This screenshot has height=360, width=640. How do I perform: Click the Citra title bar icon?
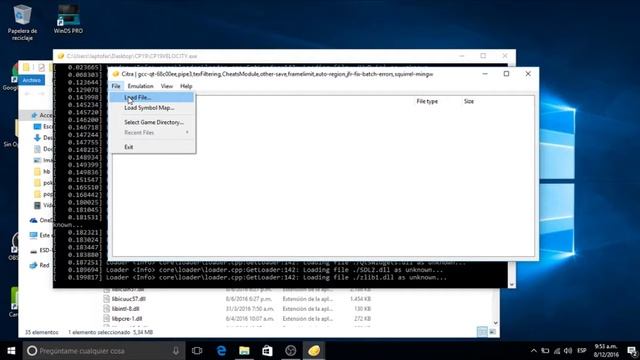116,74
